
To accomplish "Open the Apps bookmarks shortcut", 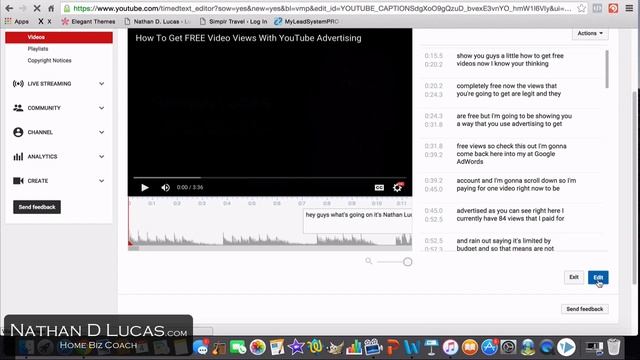I will click(x=17, y=21).
